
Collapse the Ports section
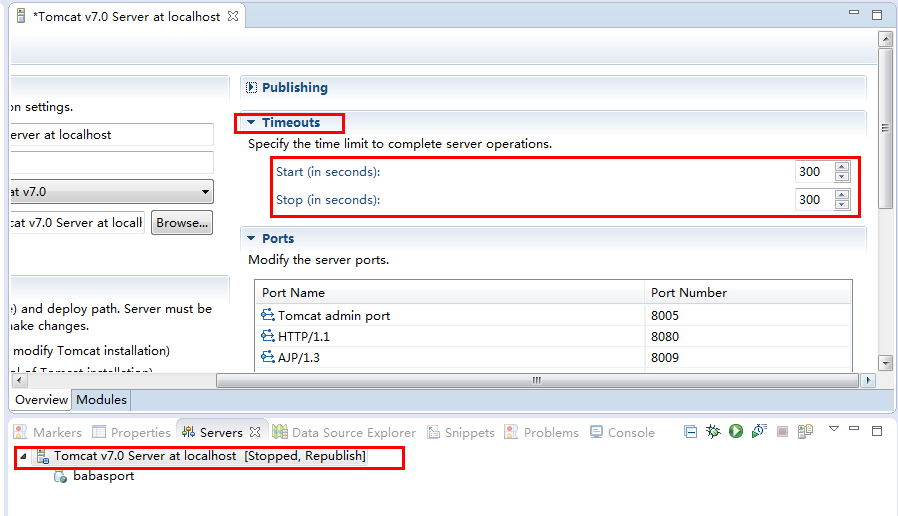coord(251,238)
